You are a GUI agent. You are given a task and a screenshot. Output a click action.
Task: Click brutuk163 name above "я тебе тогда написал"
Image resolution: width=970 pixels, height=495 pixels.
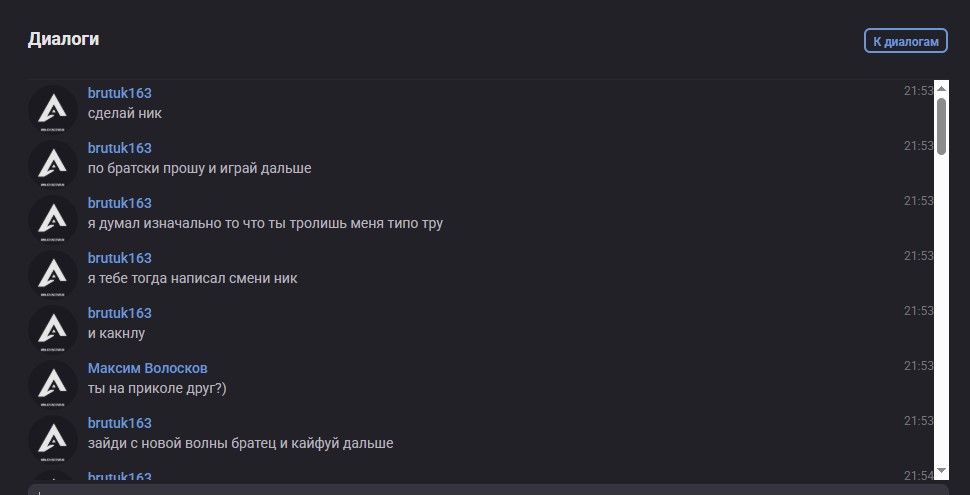[x=119, y=258]
